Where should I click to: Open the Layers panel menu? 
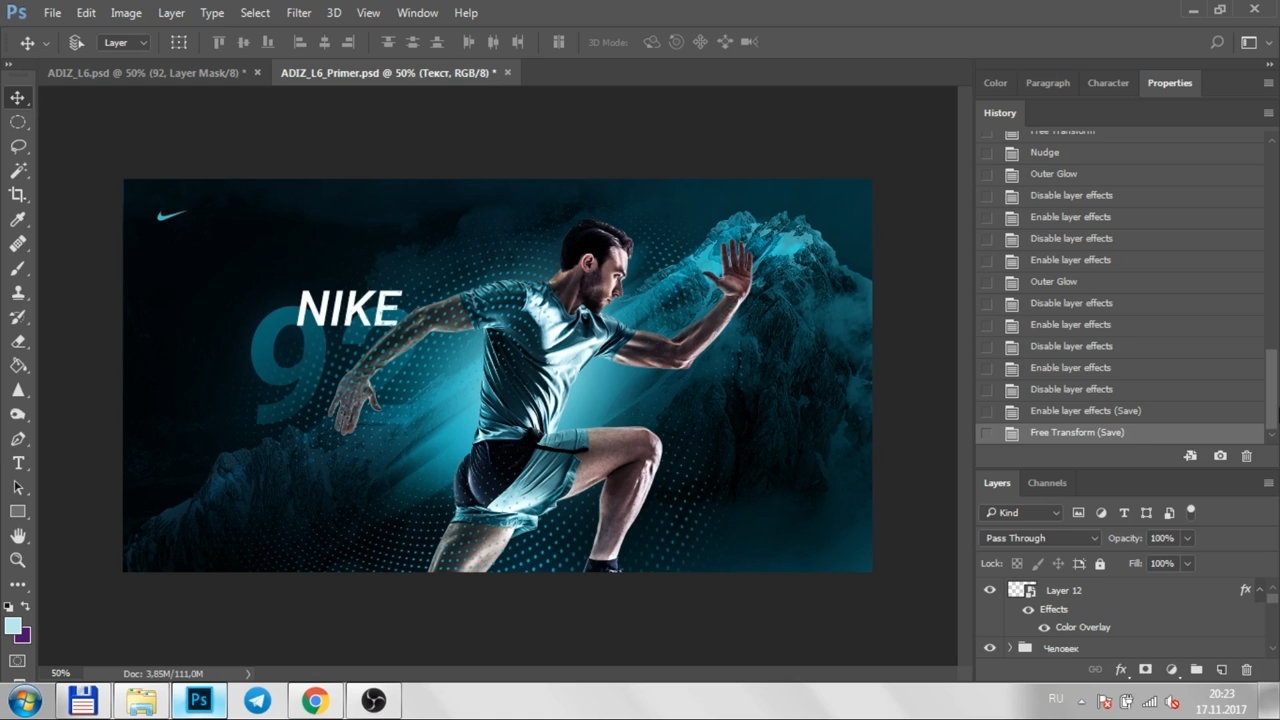(1268, 483)
